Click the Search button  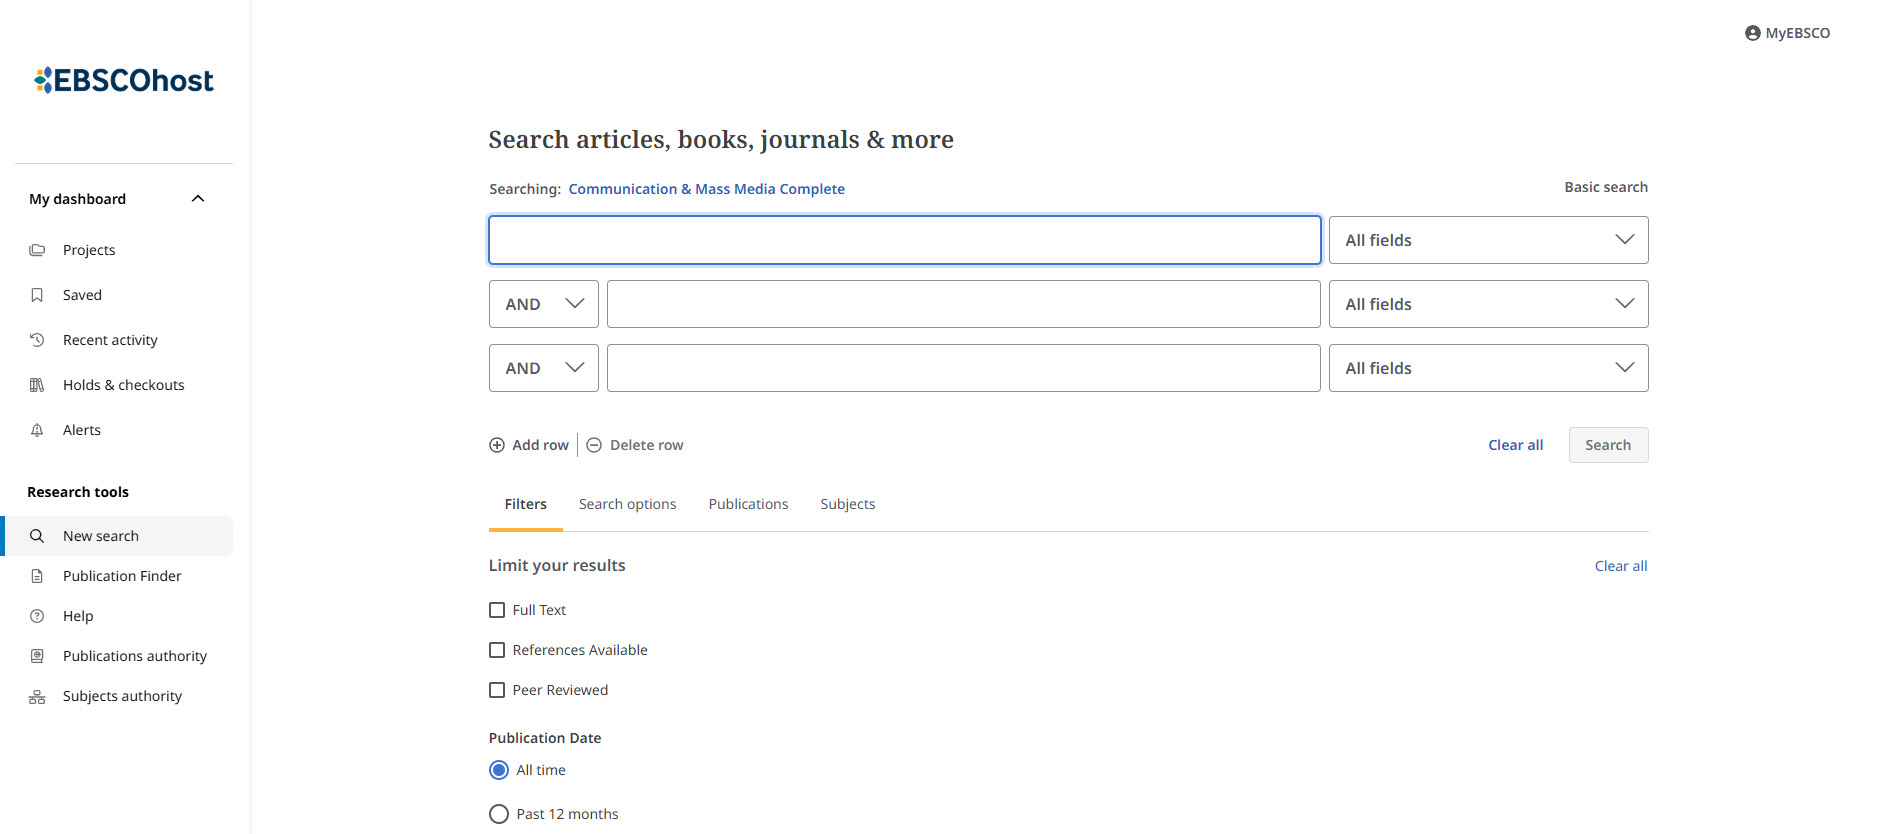pos(1607,445)
